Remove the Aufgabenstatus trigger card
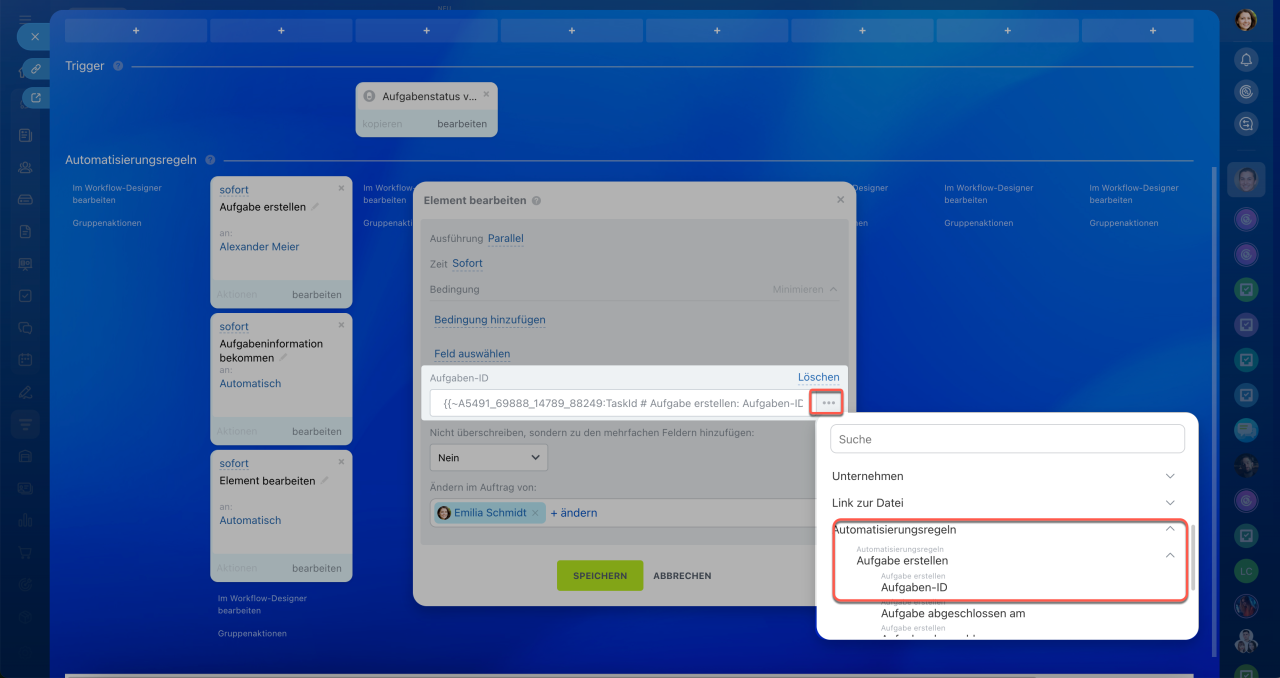Viewport: 1280px width, 678px height. [487, 94]
